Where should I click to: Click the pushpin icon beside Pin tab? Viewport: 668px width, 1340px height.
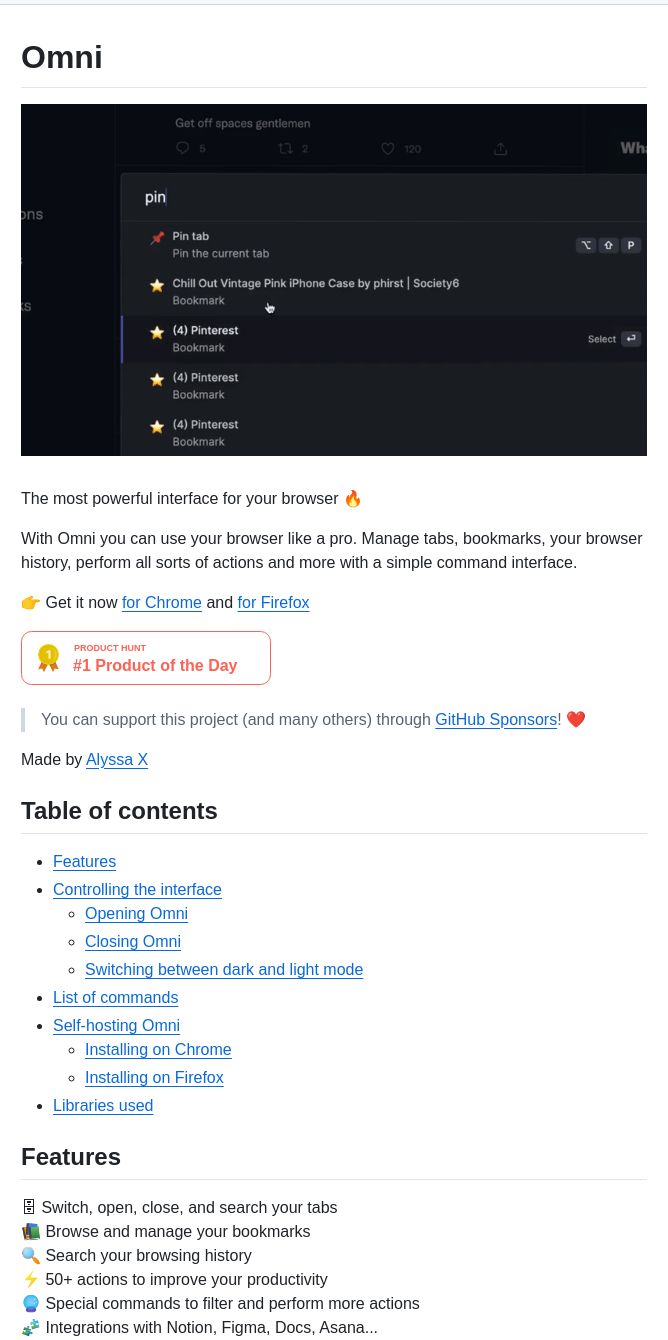157,238
